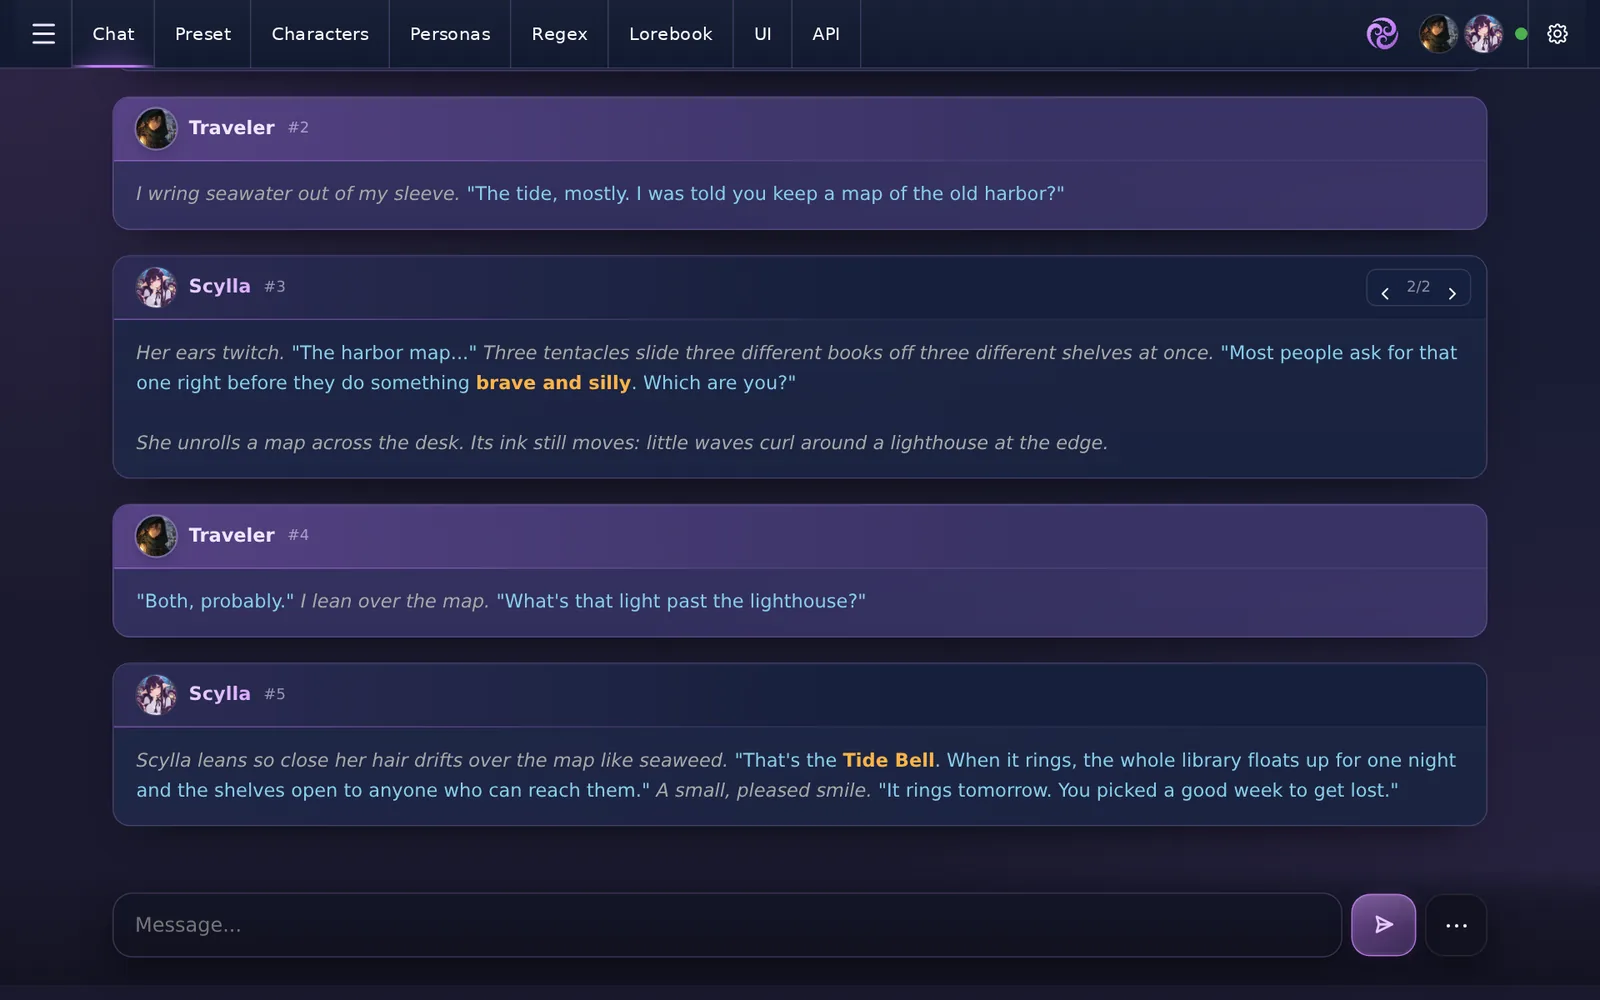Click the line 'She unrolls a map across the desk'
Image resolution: width=1600 pixels, height=1000 pixels.
(300, 443)
